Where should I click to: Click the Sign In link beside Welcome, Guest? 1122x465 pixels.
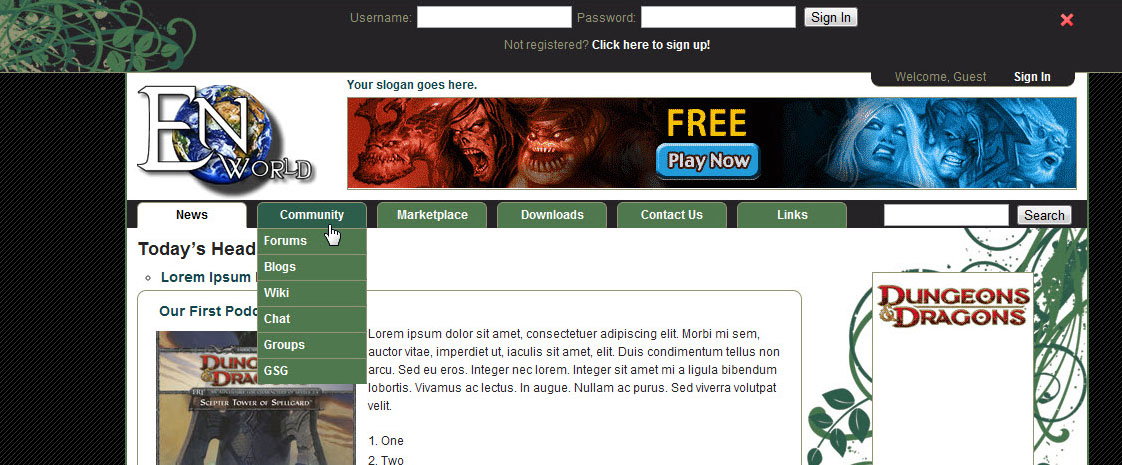[1032, 77]
